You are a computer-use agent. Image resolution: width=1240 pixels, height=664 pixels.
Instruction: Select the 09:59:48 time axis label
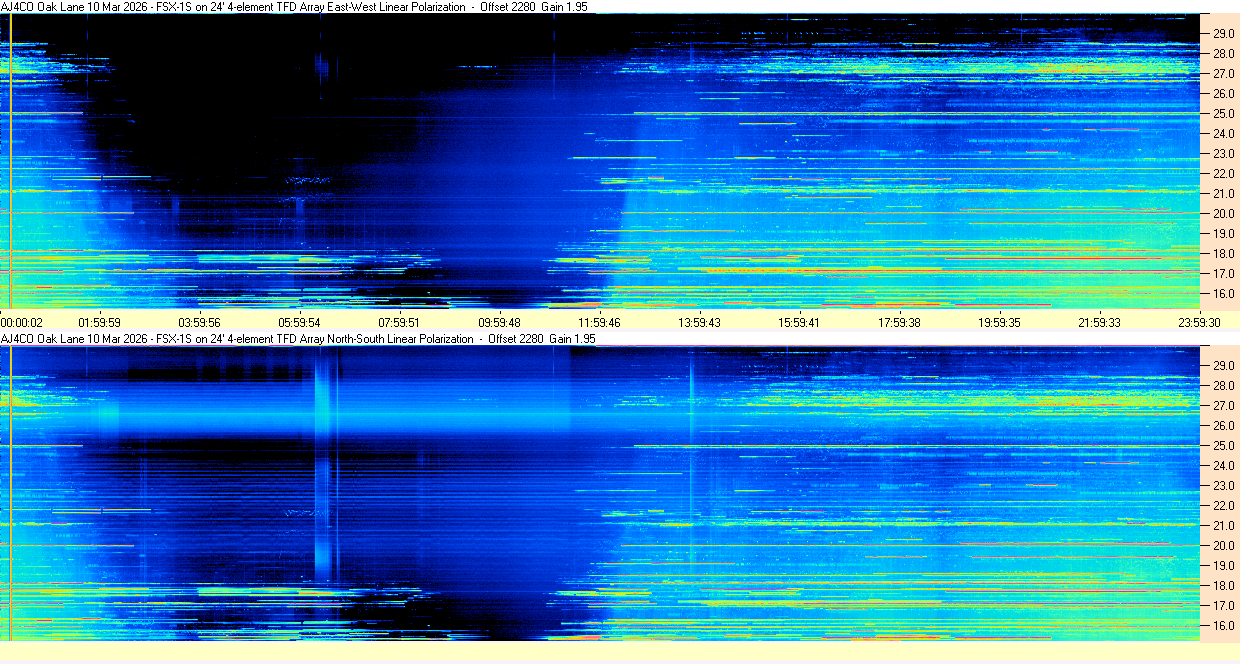click(x=500, y=322)
